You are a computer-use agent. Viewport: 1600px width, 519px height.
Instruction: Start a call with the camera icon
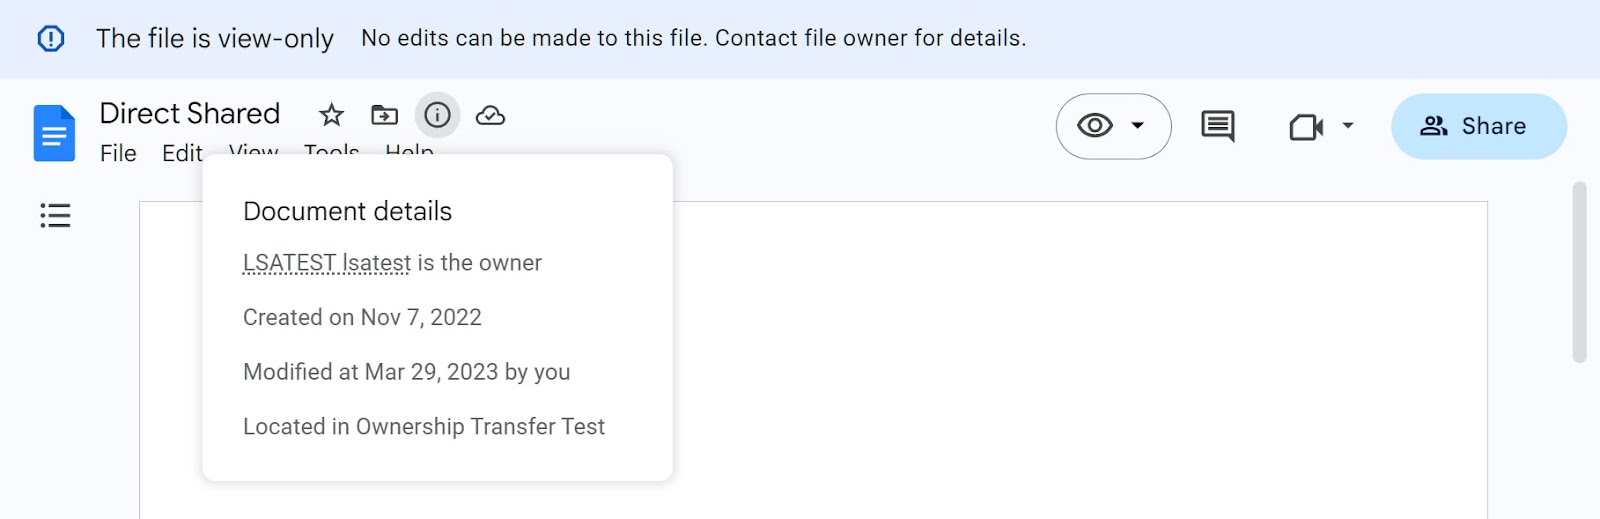click(1305, 127)
